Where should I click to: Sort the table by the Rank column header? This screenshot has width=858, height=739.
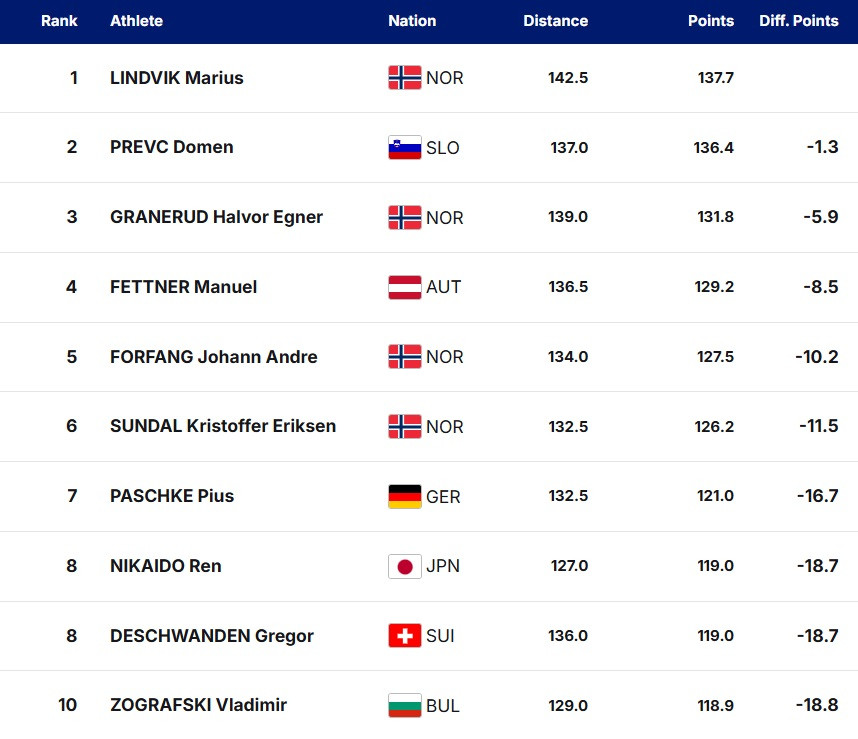(x=59, y=21)
